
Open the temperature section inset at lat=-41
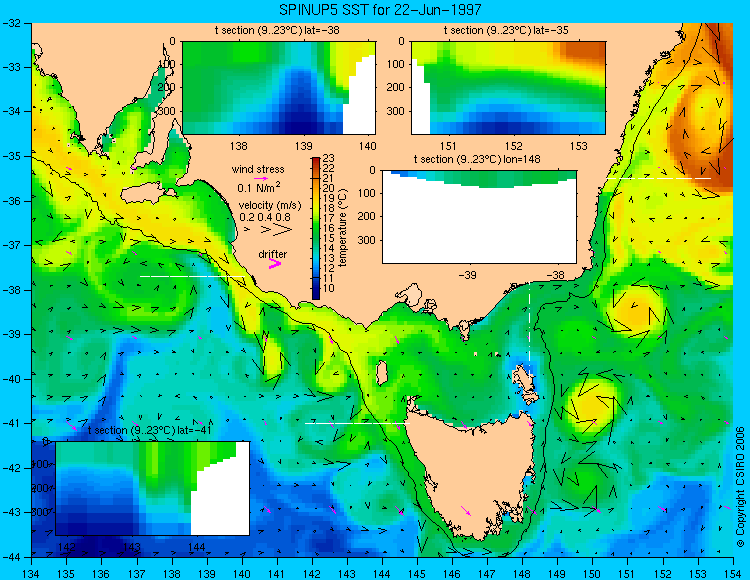[153, 488]
